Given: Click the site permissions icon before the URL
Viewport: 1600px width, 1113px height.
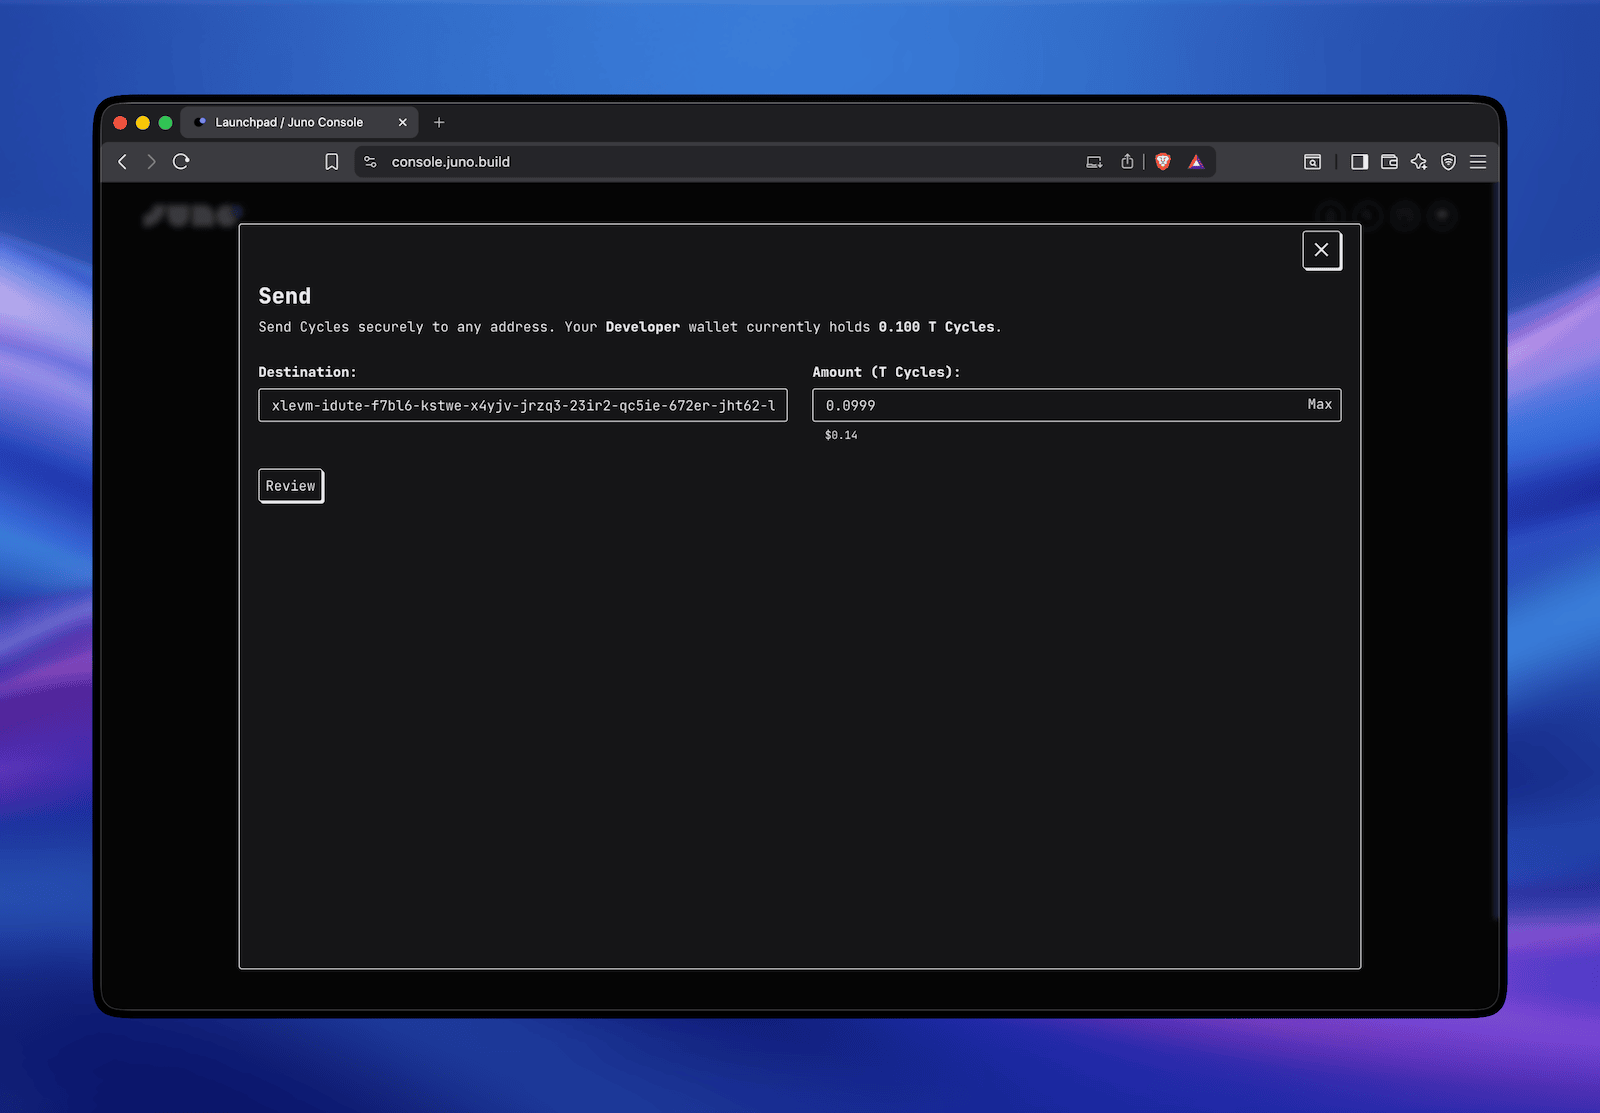Looking at the screenshot, I should point(369,161).
